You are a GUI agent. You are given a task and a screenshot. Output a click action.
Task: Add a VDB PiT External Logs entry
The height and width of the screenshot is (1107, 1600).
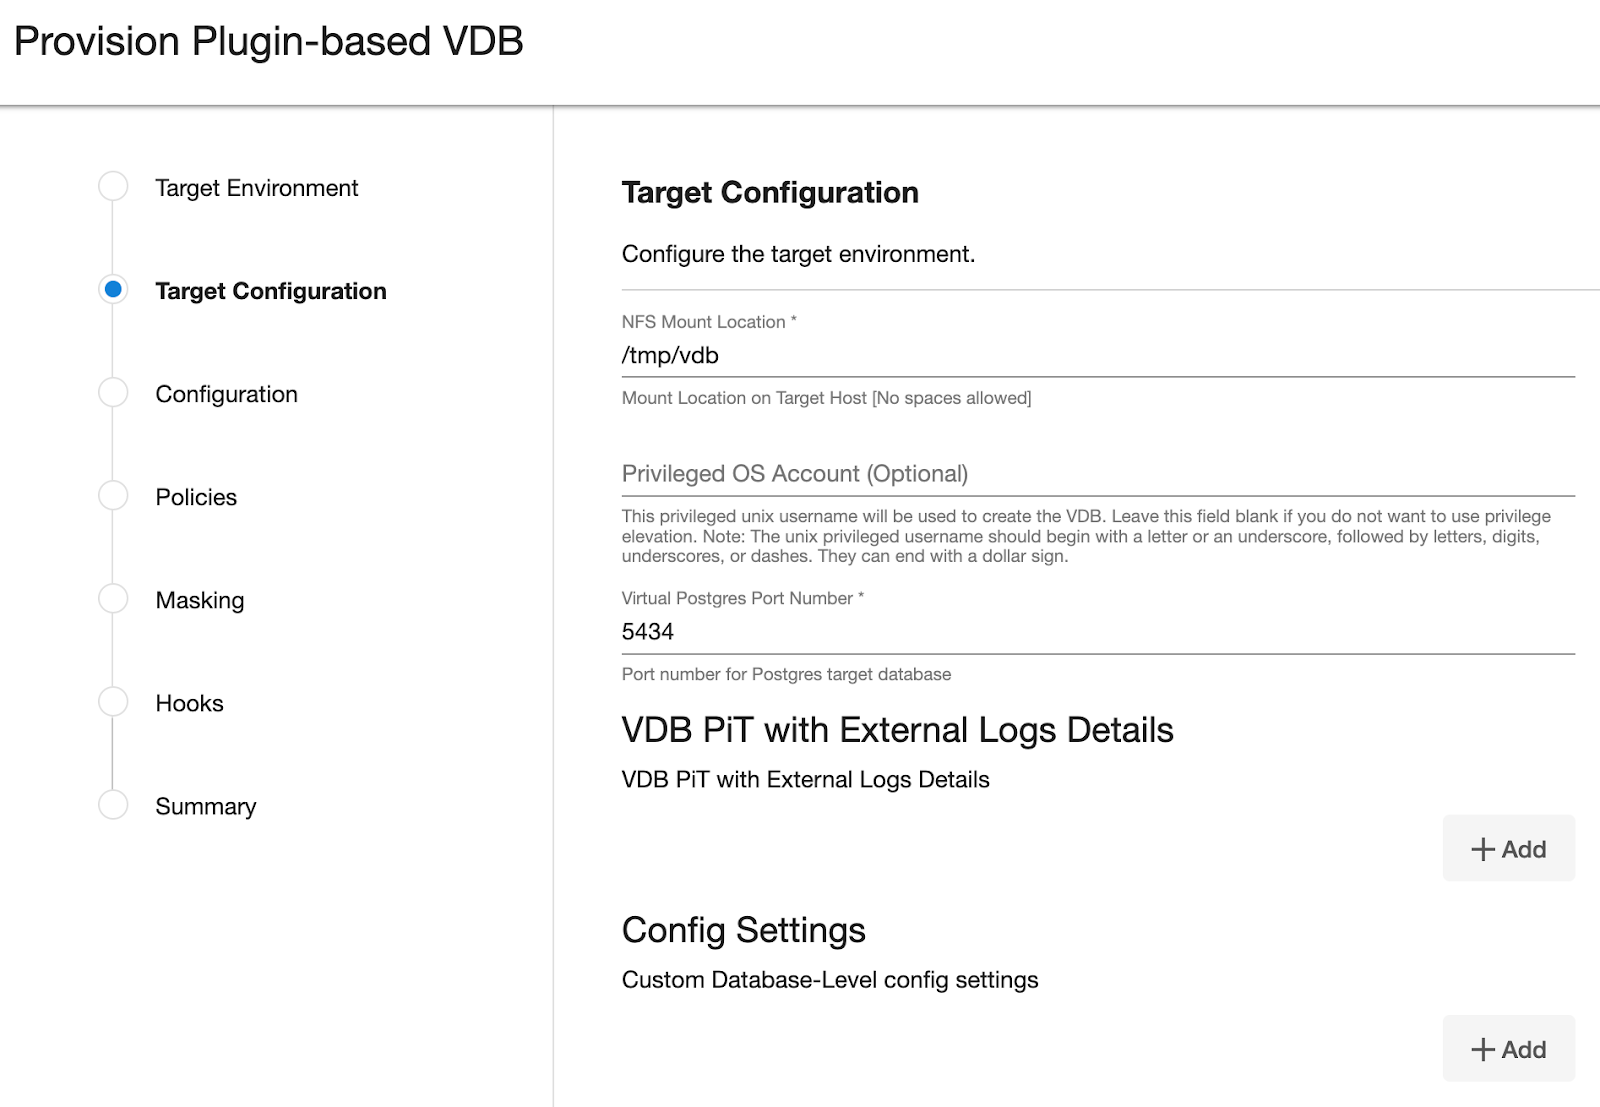coord(1508,849)
